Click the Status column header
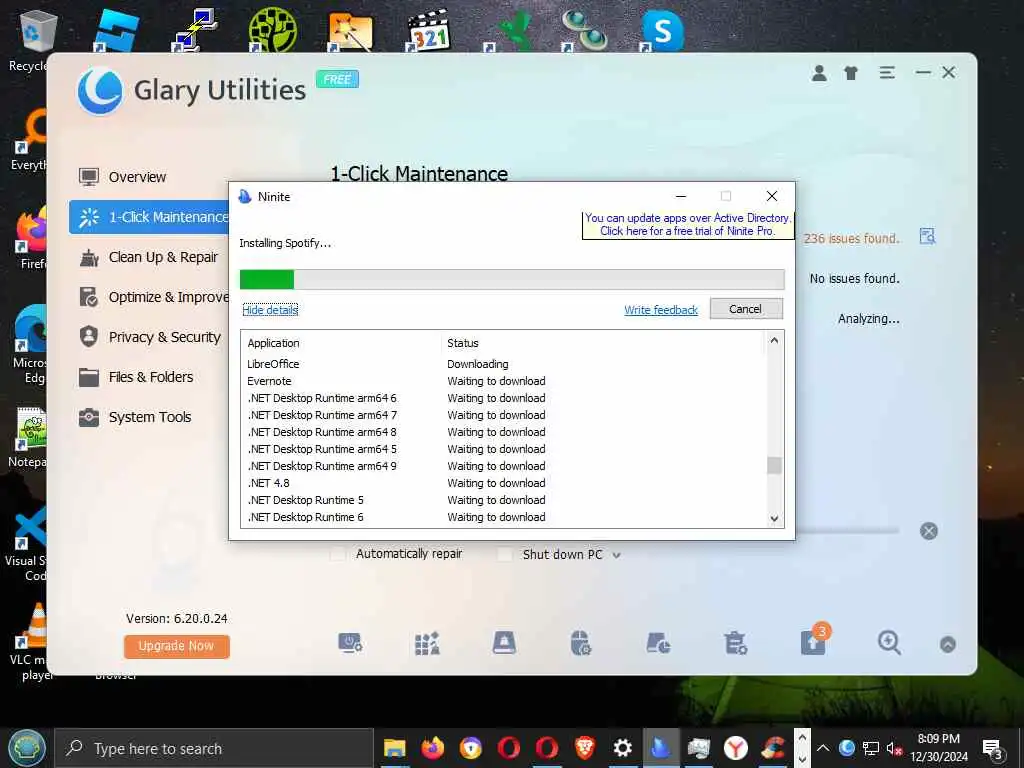1024x768 pixels. point(462,343)
